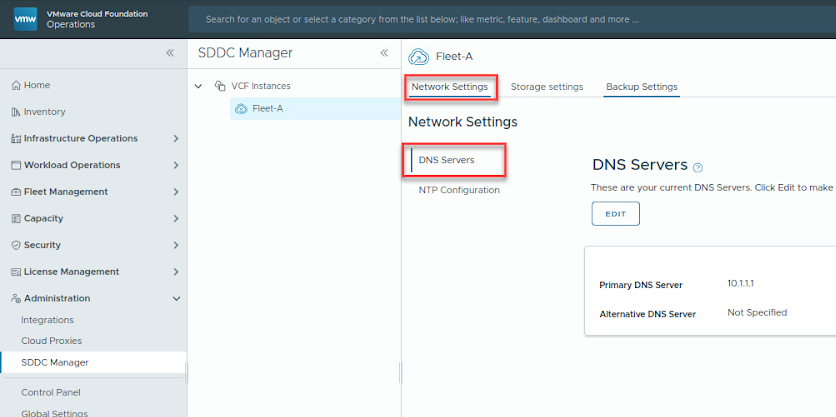This screenshot has width=836, height=417.
Task: Switch to the Backup Settings tab
Action: (641, 87)
